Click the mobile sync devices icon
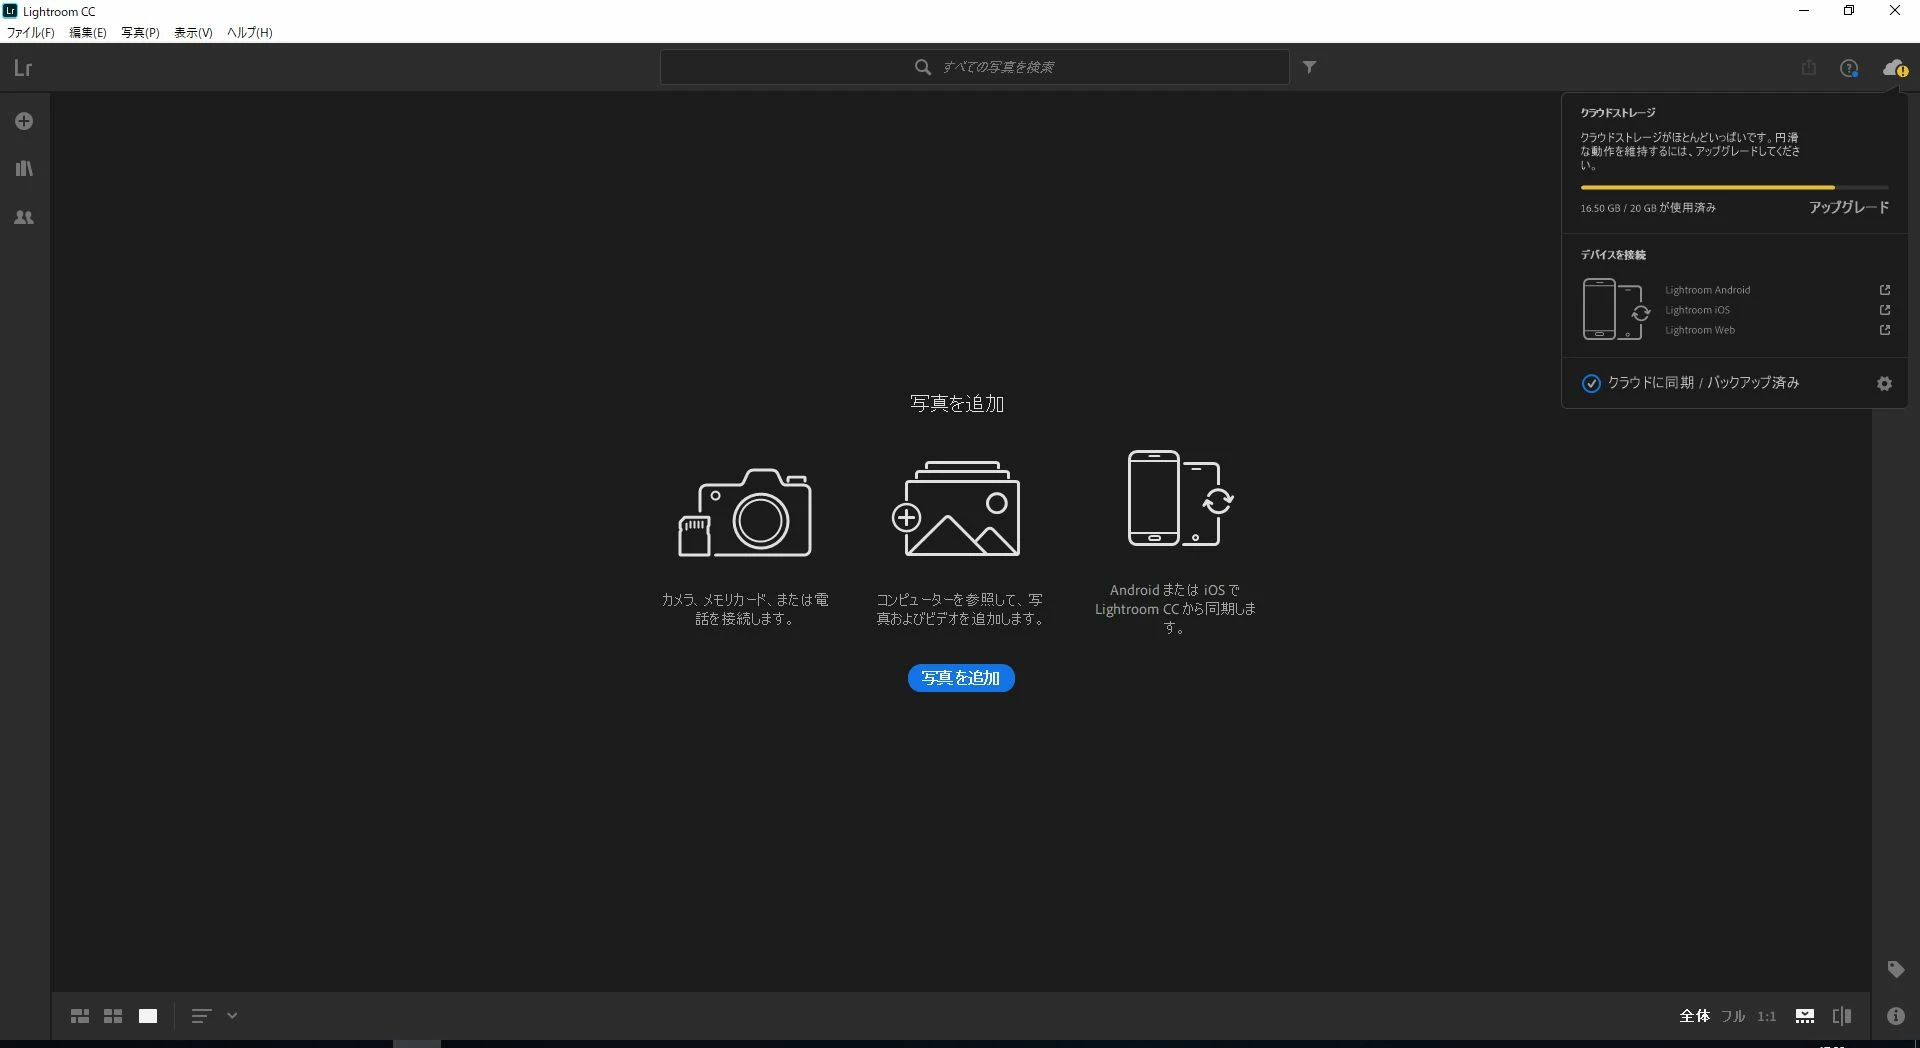This screenshot has height=1048, width=1920. coord(1180,498)
